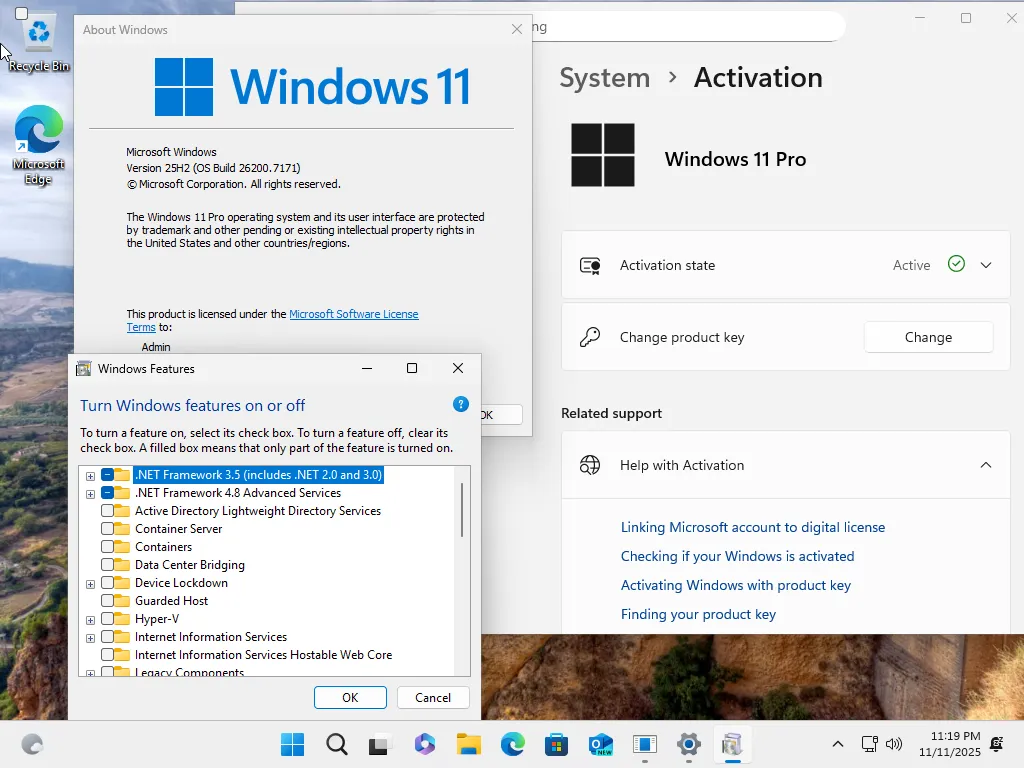Click the Settings search box

pyautogui.click(x=687, y=27)
